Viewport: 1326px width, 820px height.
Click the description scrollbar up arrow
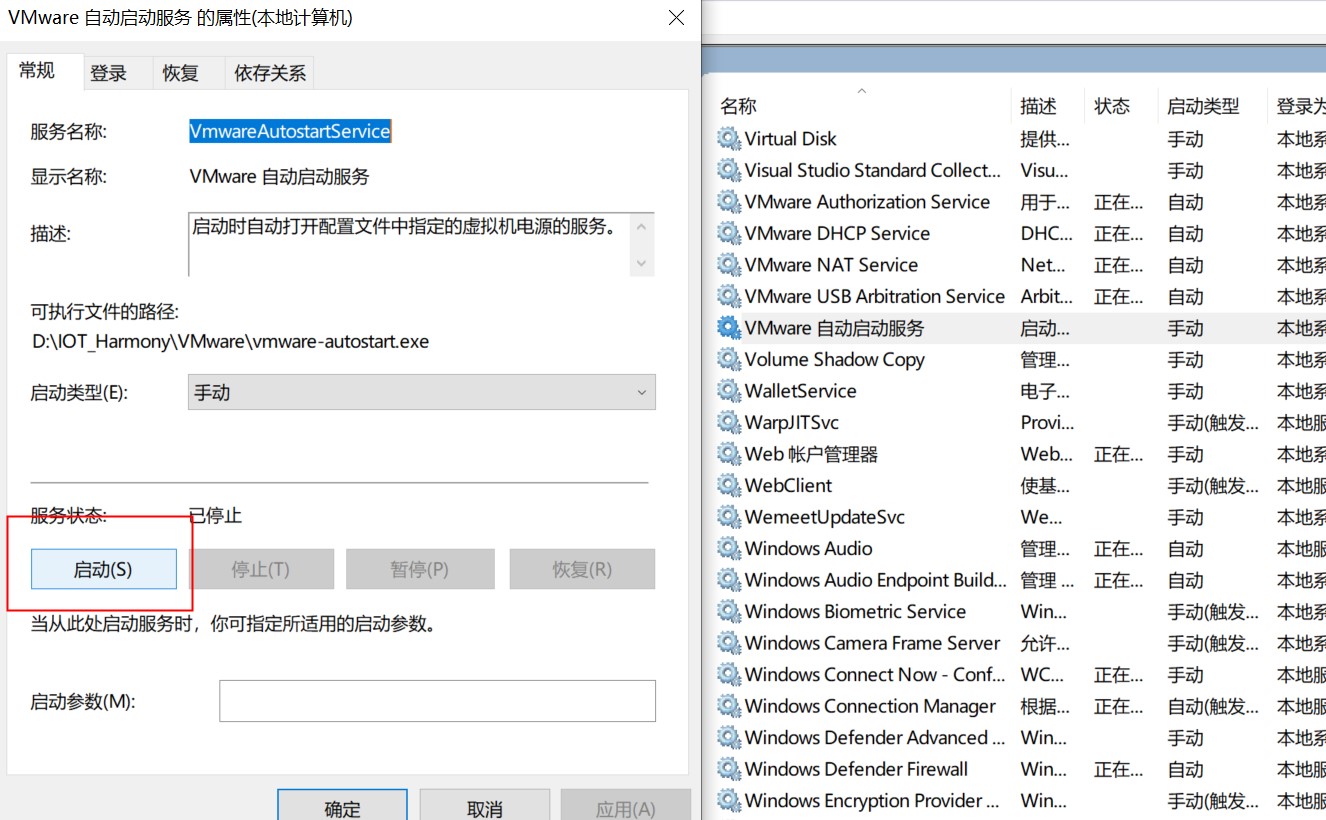click(x=642, y=226)
